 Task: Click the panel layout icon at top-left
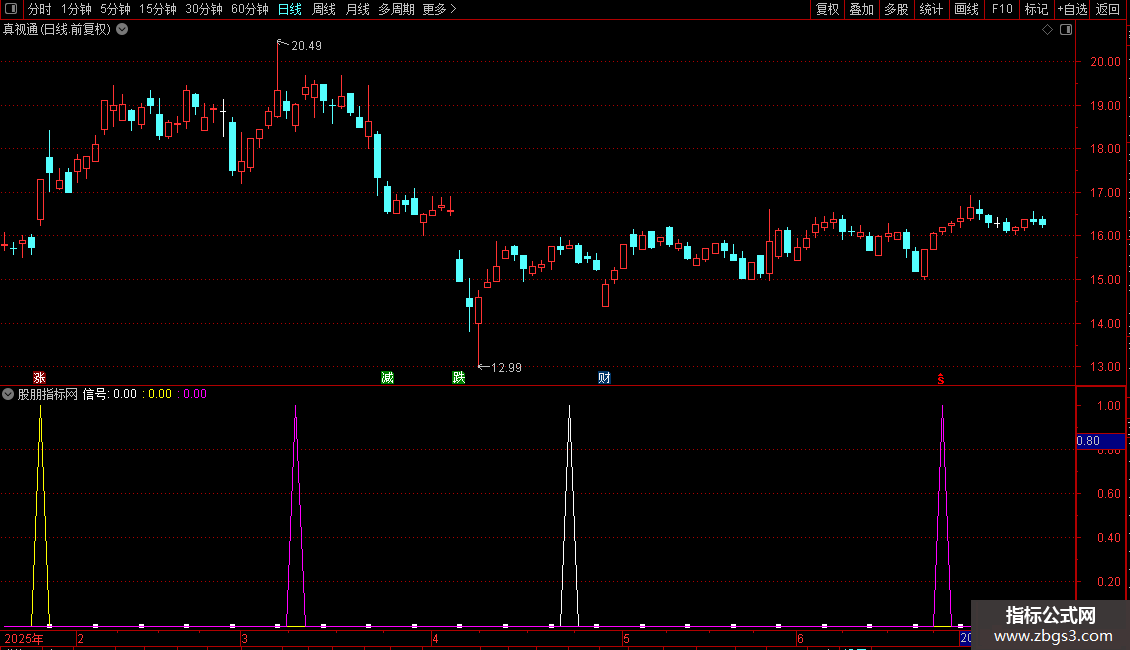click(11, 9)
